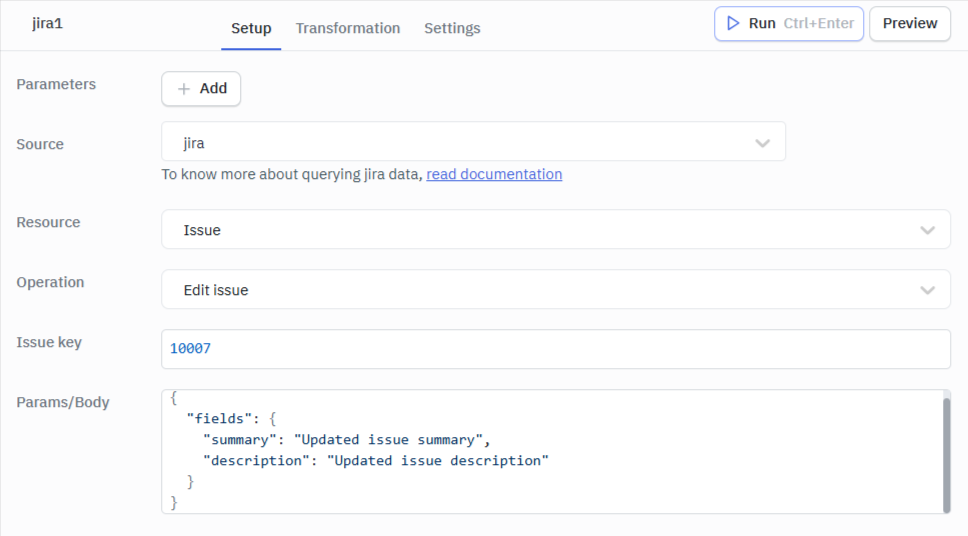Open the Source dropdown chevron

click(x=762, y=143)
